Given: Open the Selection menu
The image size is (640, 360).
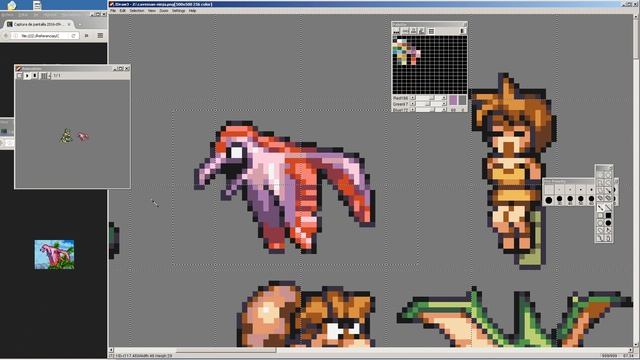Looking at the screenshot, I should click(x=137, y=11).
